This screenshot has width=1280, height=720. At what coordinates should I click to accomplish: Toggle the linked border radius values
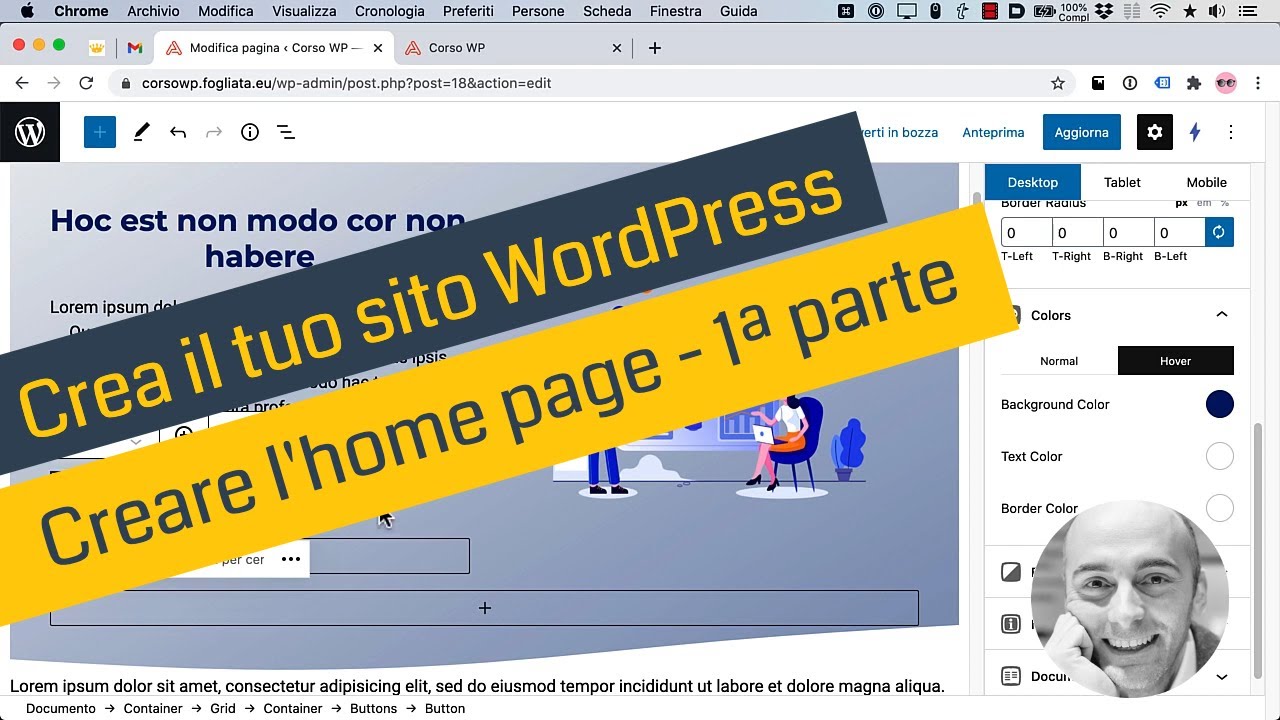[1219, 232]
